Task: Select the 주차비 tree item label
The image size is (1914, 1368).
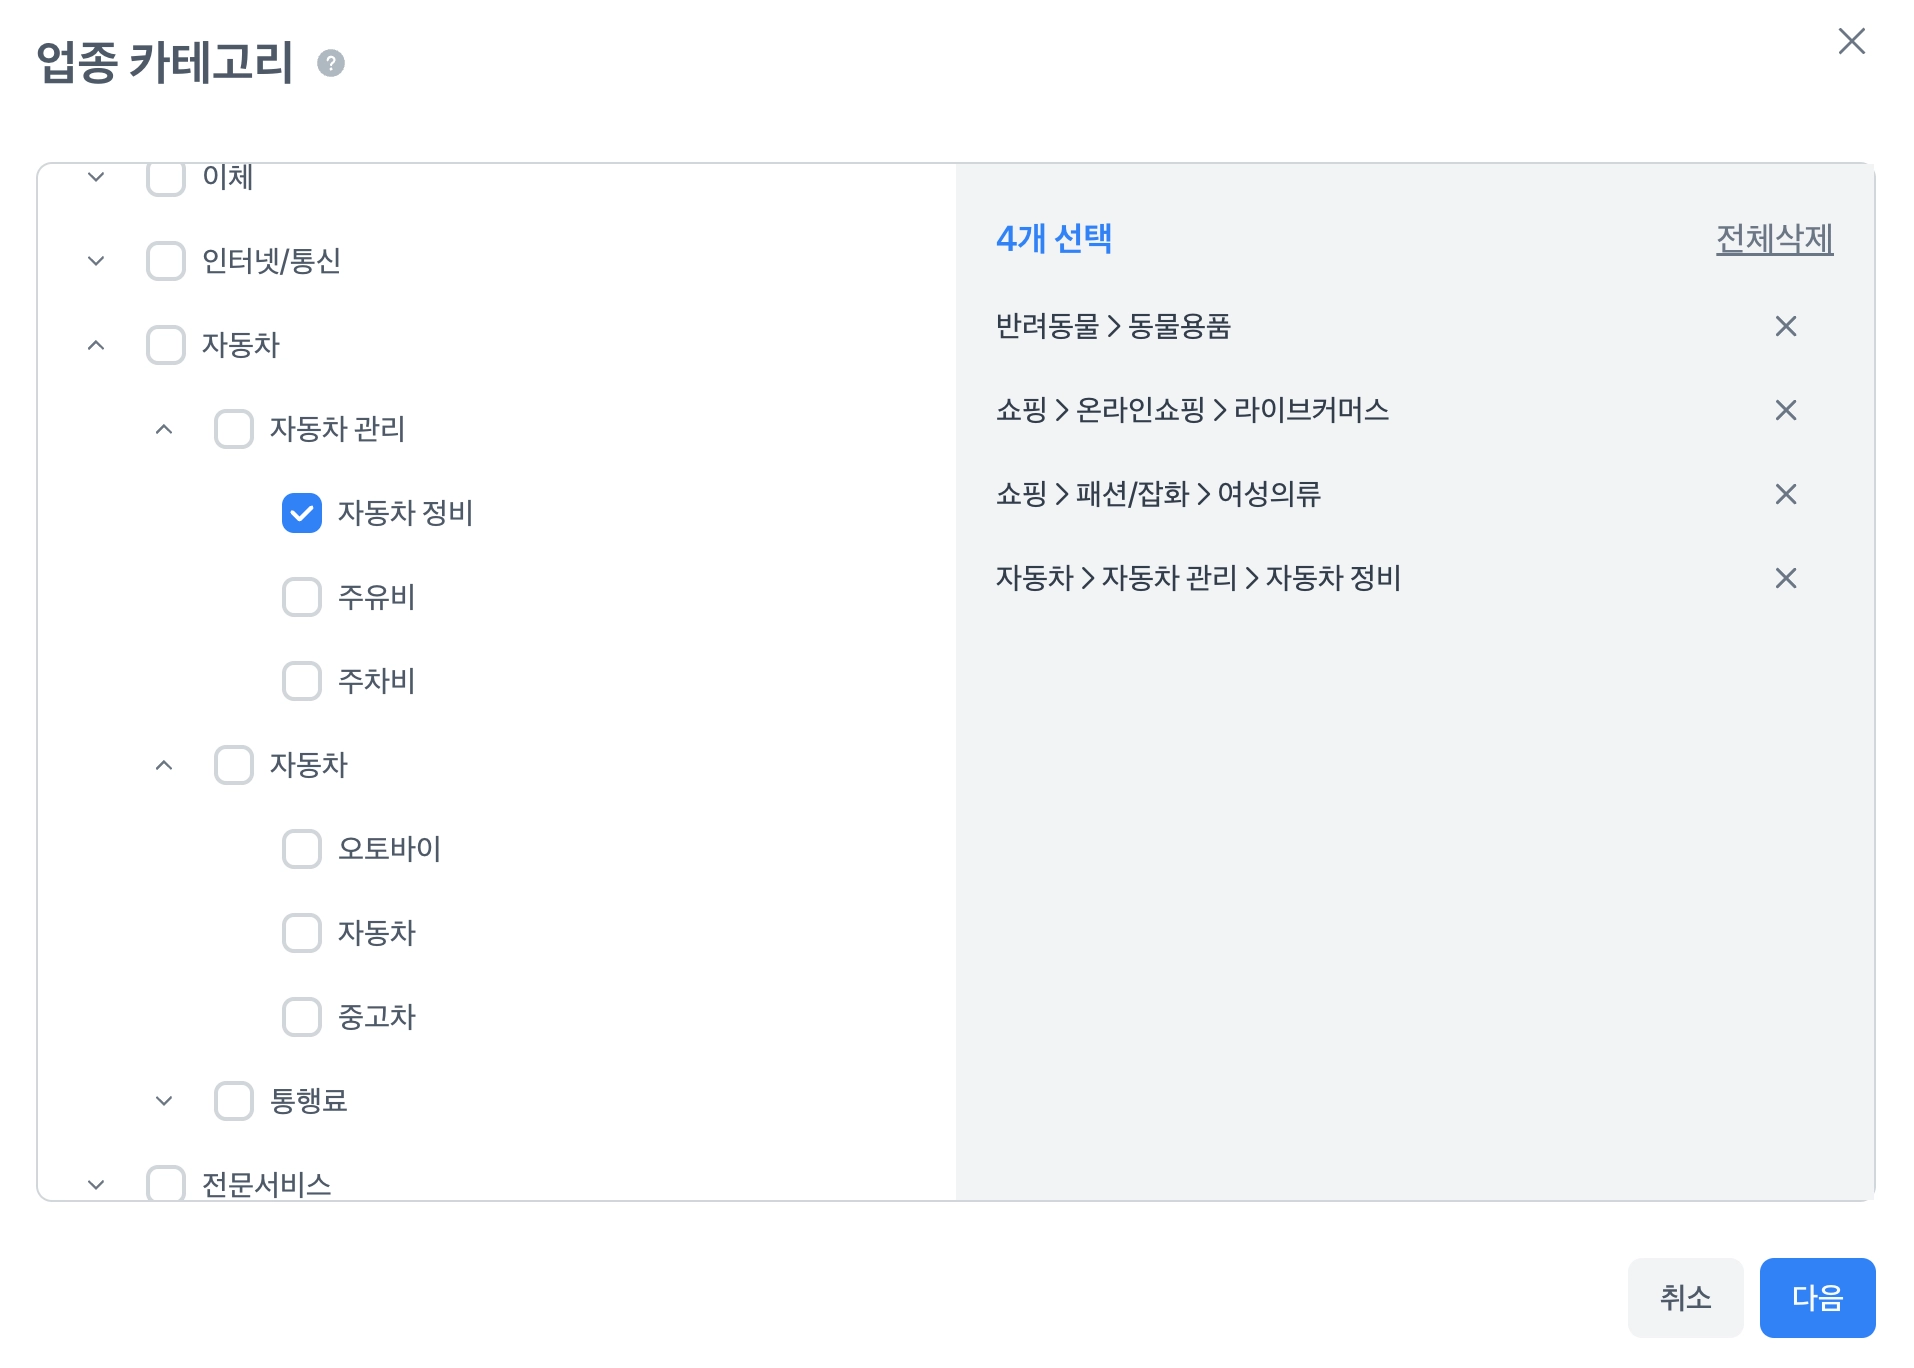Action: pos(376,681)
